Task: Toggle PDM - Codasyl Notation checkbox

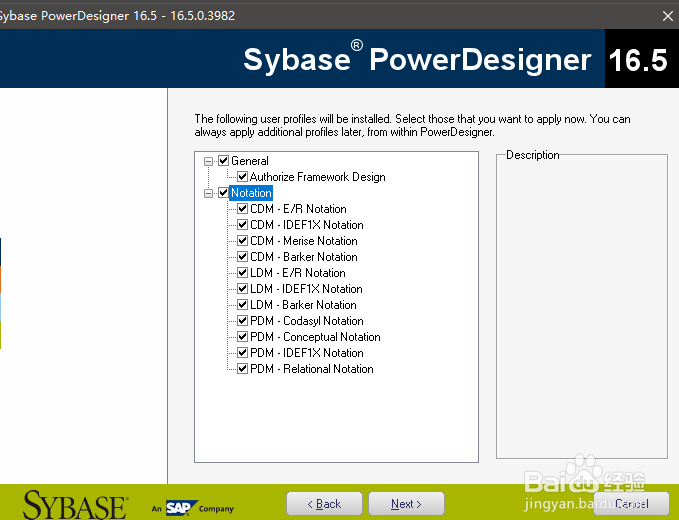Action: [x=242, y=321]
